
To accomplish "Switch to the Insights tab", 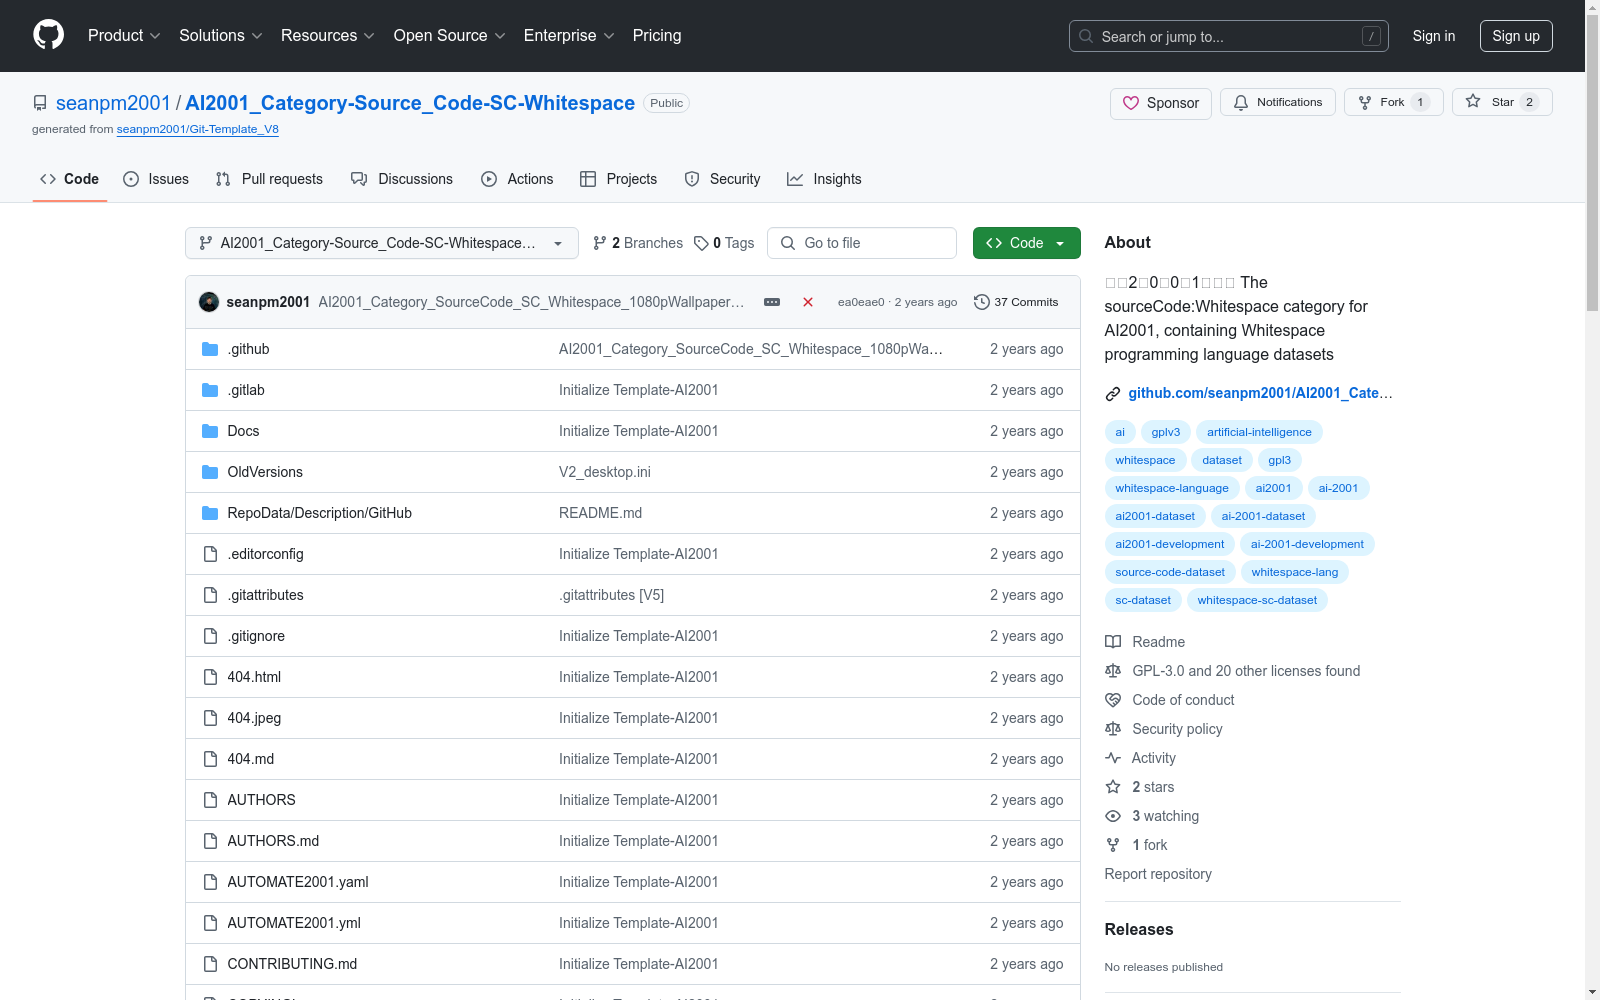I will [x=824, y=179].
